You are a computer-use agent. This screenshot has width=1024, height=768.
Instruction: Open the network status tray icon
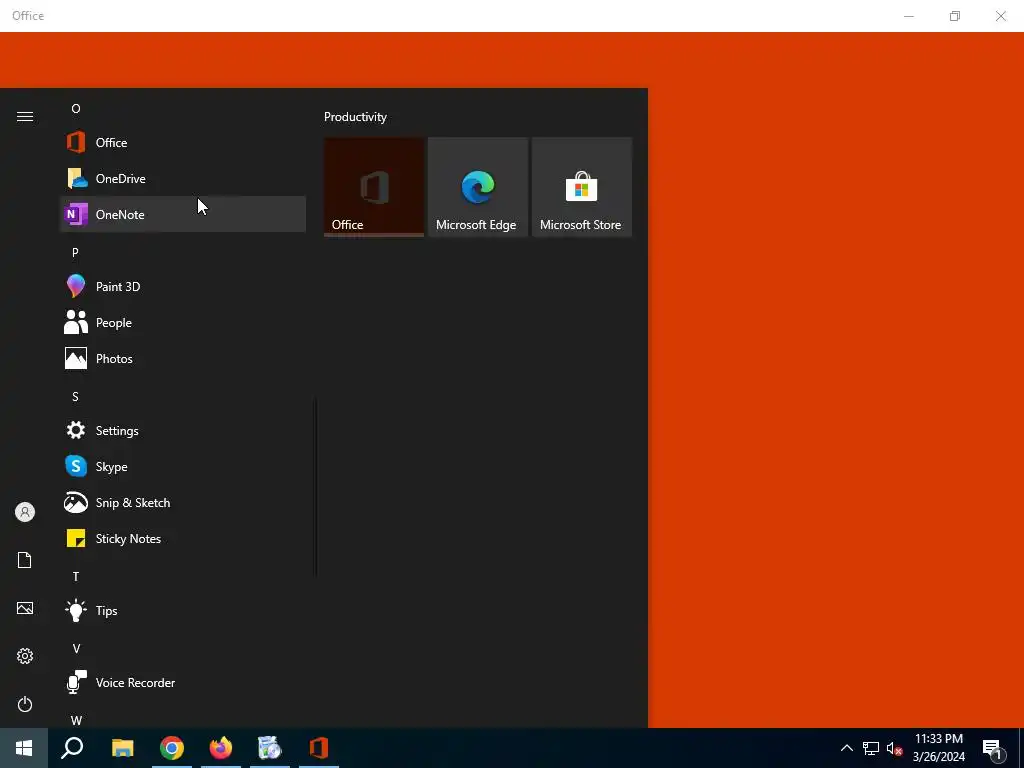click(x=871, y=748)
